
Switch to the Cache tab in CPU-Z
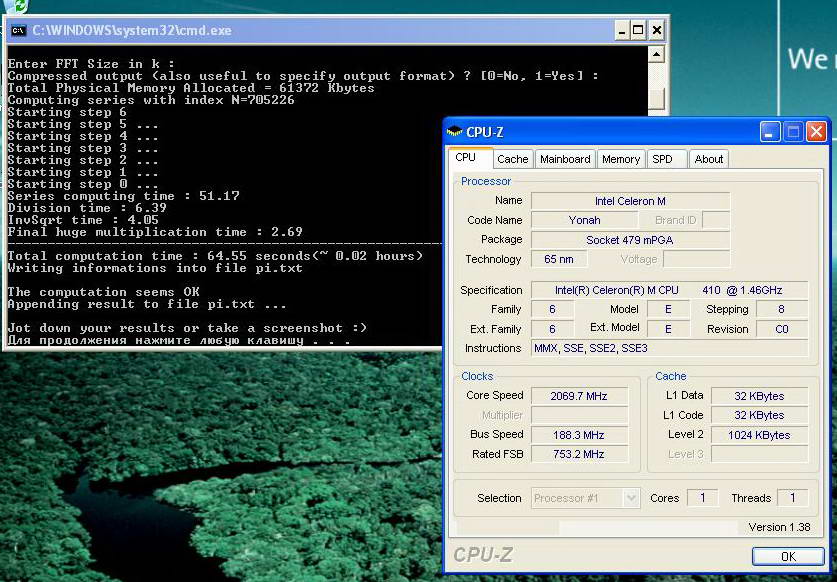pyautogui.click(x=512, y=159)
